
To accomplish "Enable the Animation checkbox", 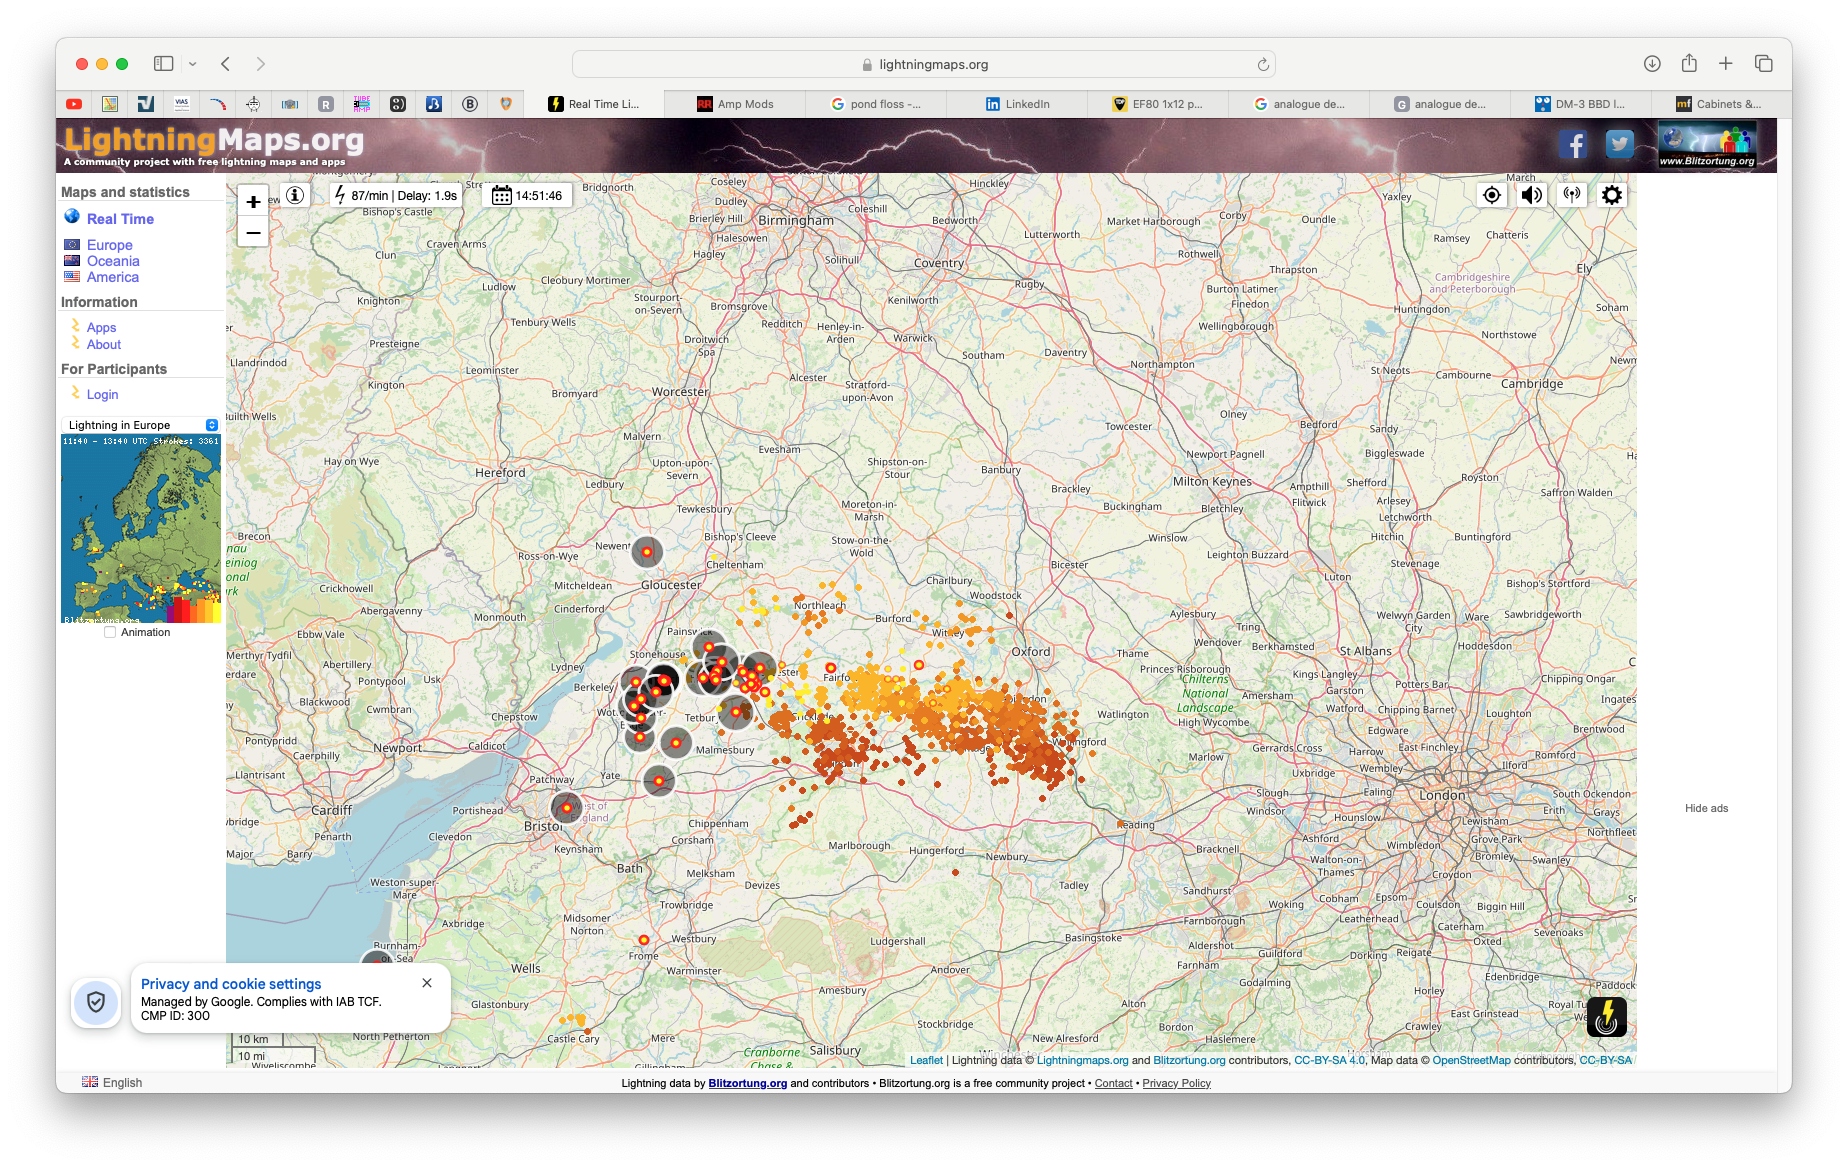I will pyautogui.click(x=110, y=632).
